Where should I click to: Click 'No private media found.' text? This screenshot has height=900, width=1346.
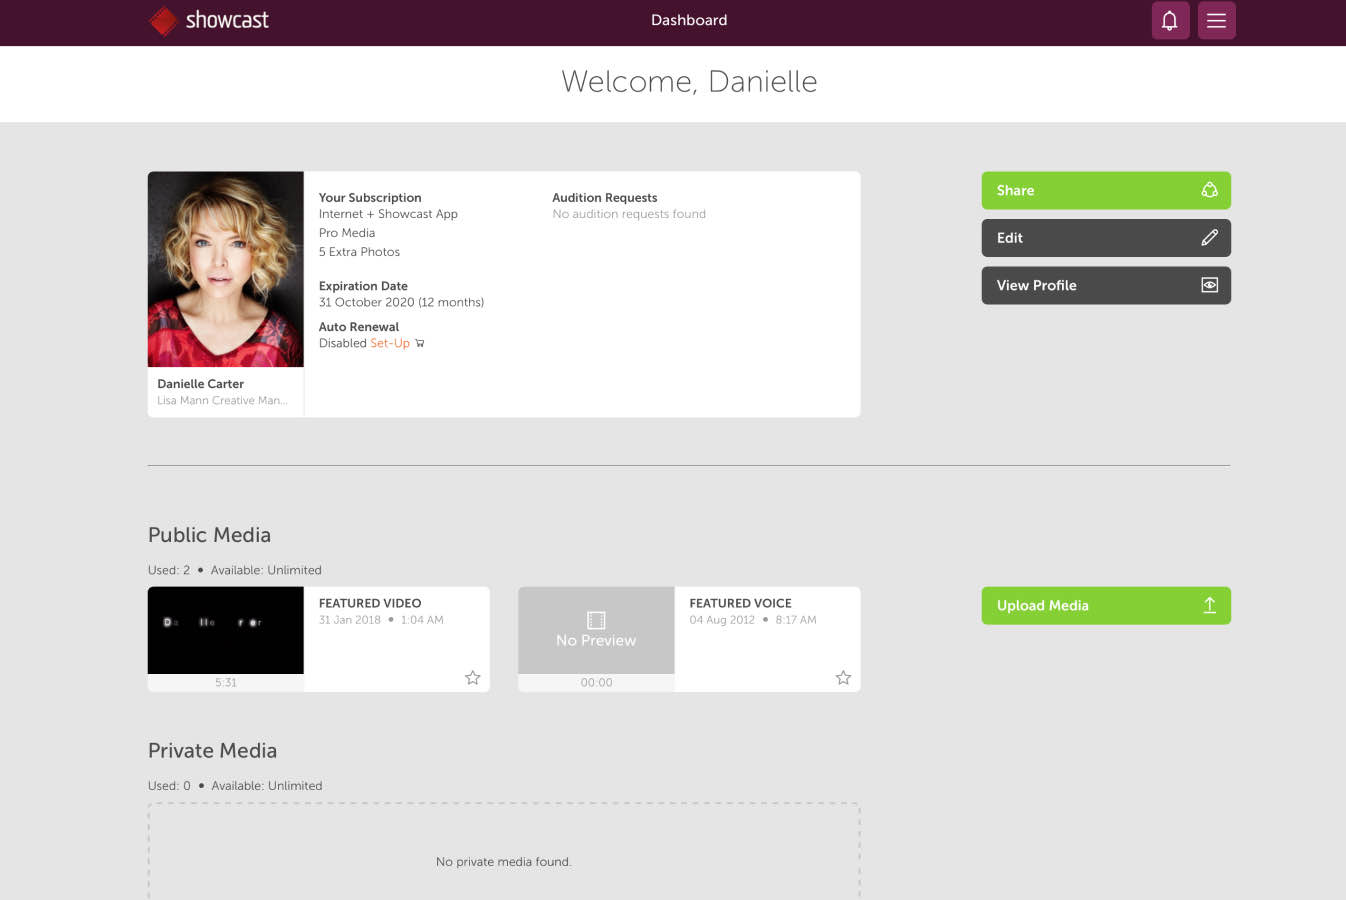pyautogui.click(x=504, y=862)
